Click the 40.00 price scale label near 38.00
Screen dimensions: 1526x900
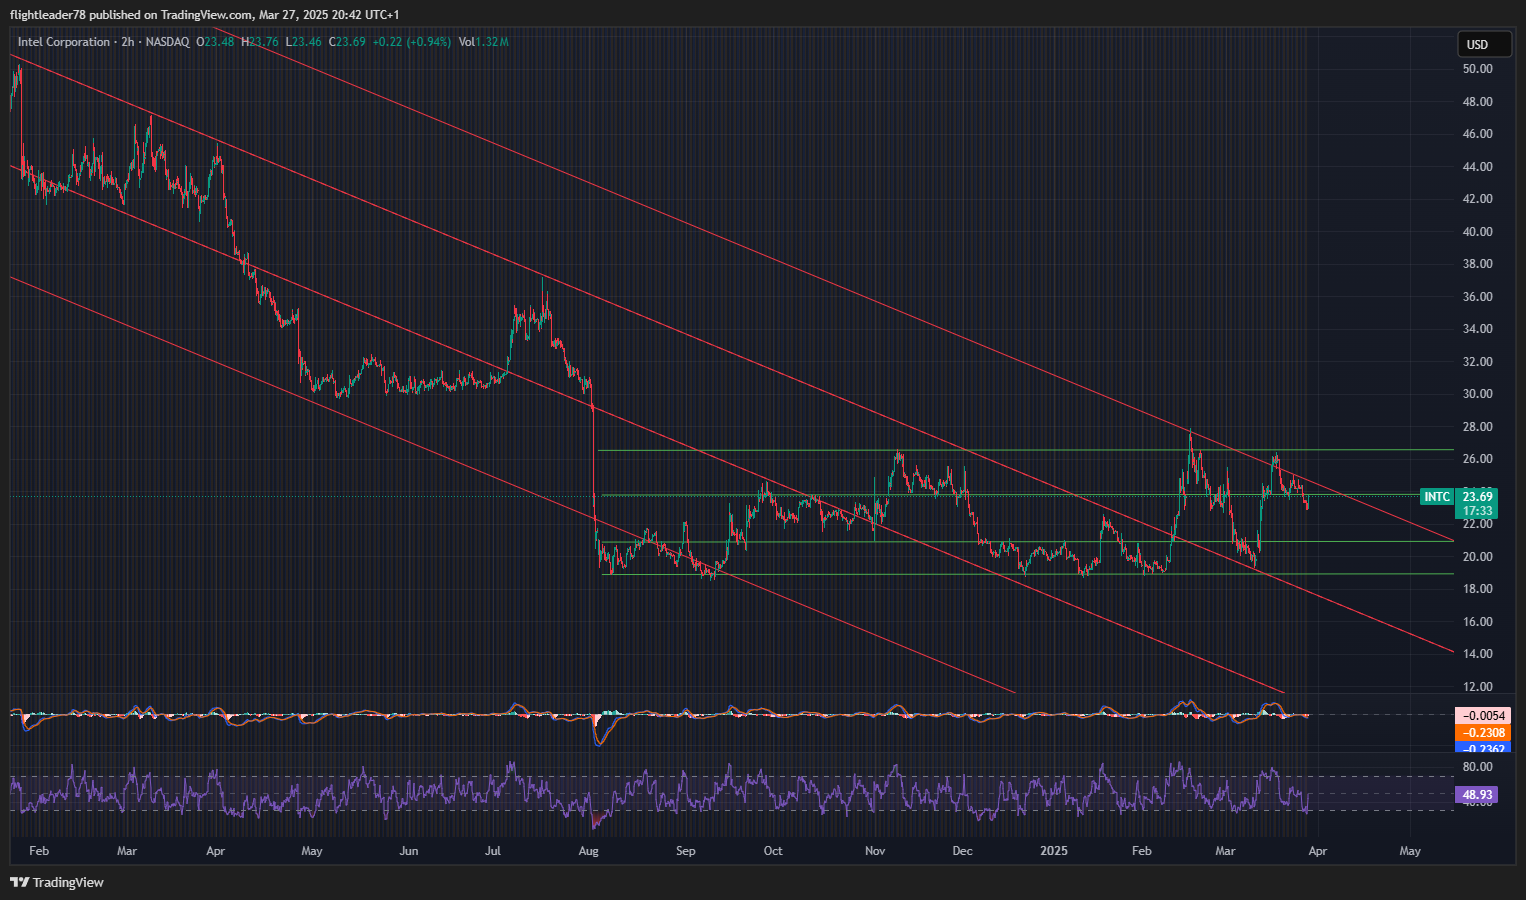1477,232
